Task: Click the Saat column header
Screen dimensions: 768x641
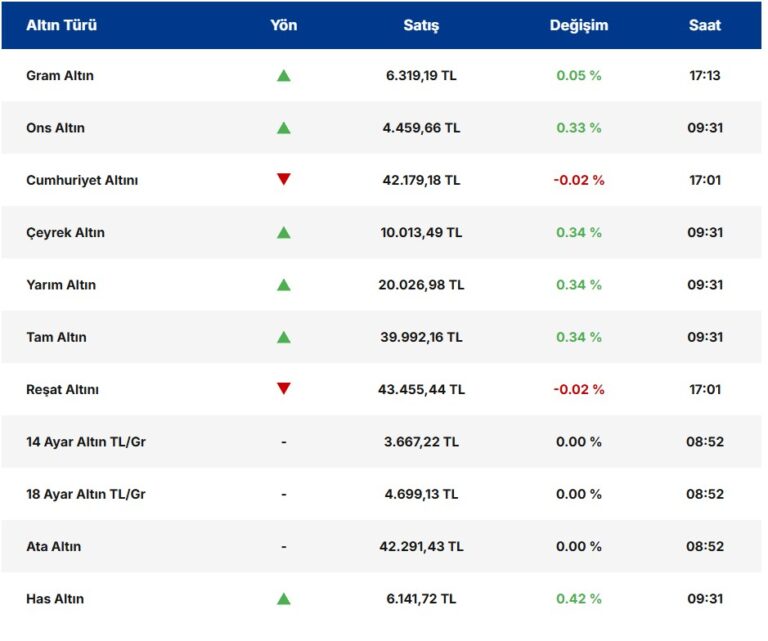Action: click(704, 25)
